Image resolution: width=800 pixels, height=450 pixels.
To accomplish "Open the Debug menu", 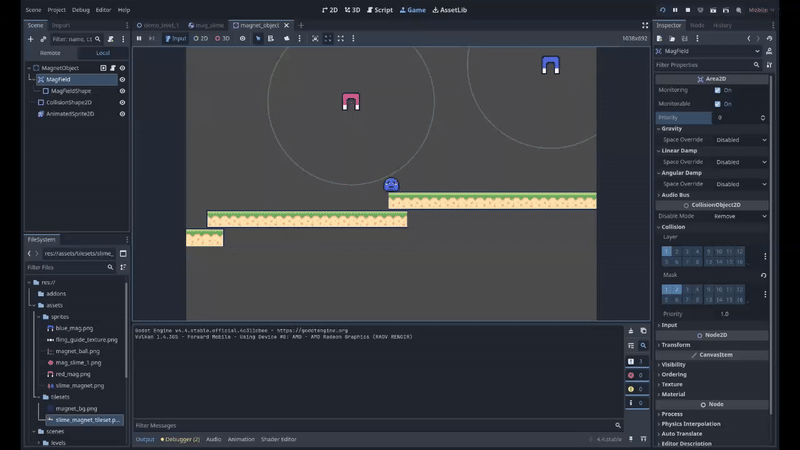I will [x=81, y=10].
